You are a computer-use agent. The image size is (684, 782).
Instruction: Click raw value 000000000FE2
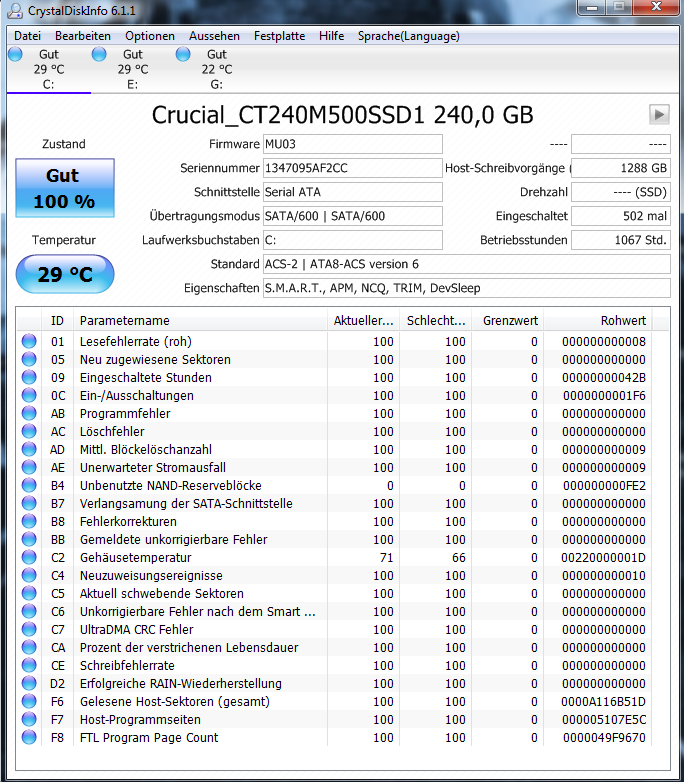tap(604, 485)
